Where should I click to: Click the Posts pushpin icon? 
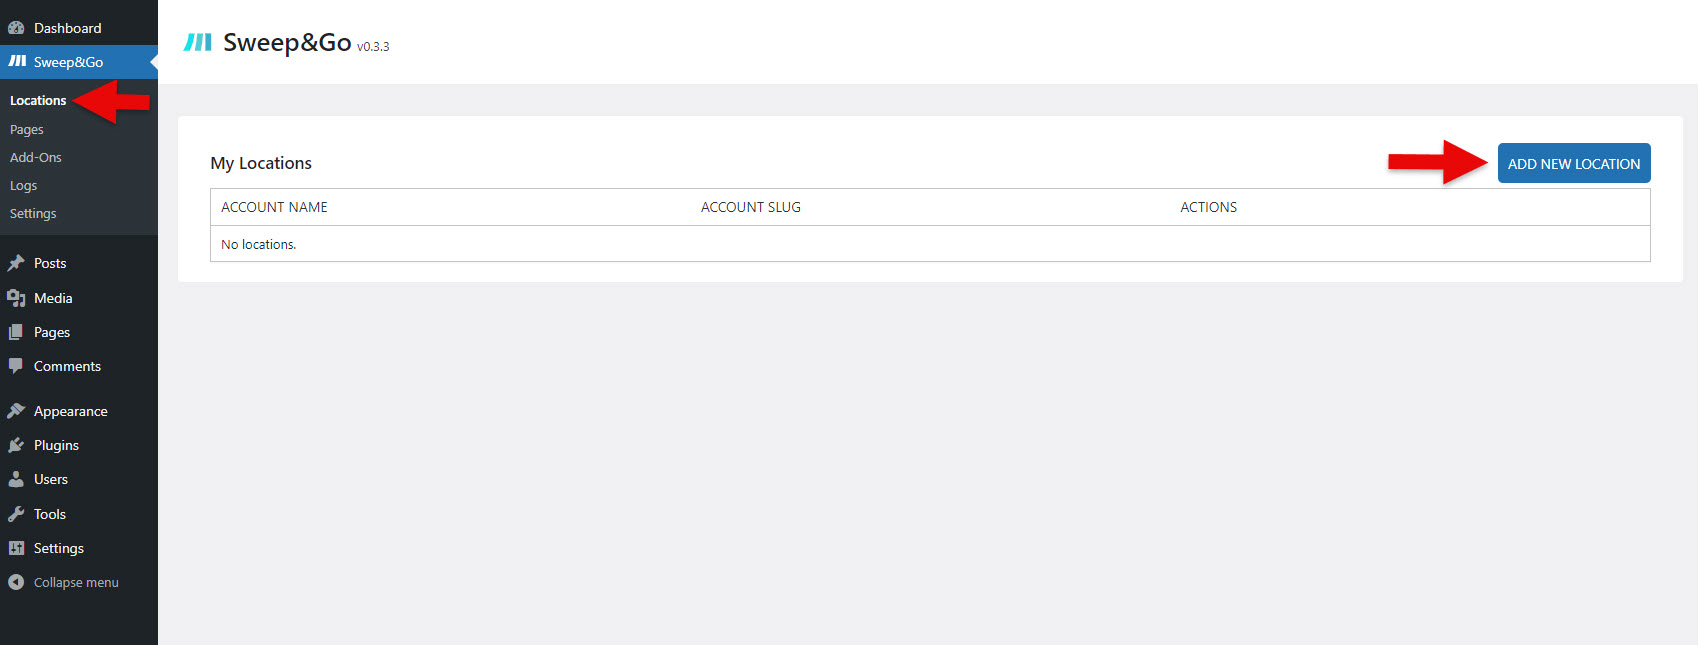[x=16, y=263]
